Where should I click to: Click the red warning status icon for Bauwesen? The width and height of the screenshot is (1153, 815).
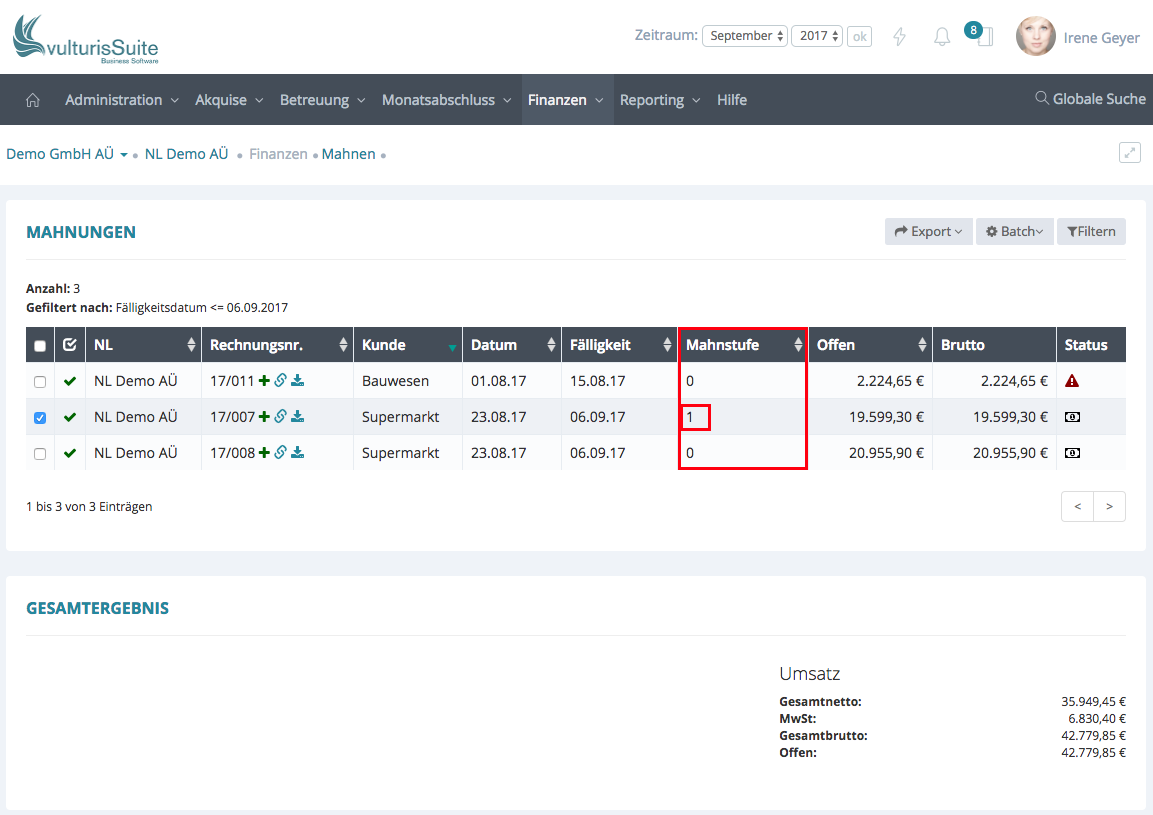click(1072, 381)
